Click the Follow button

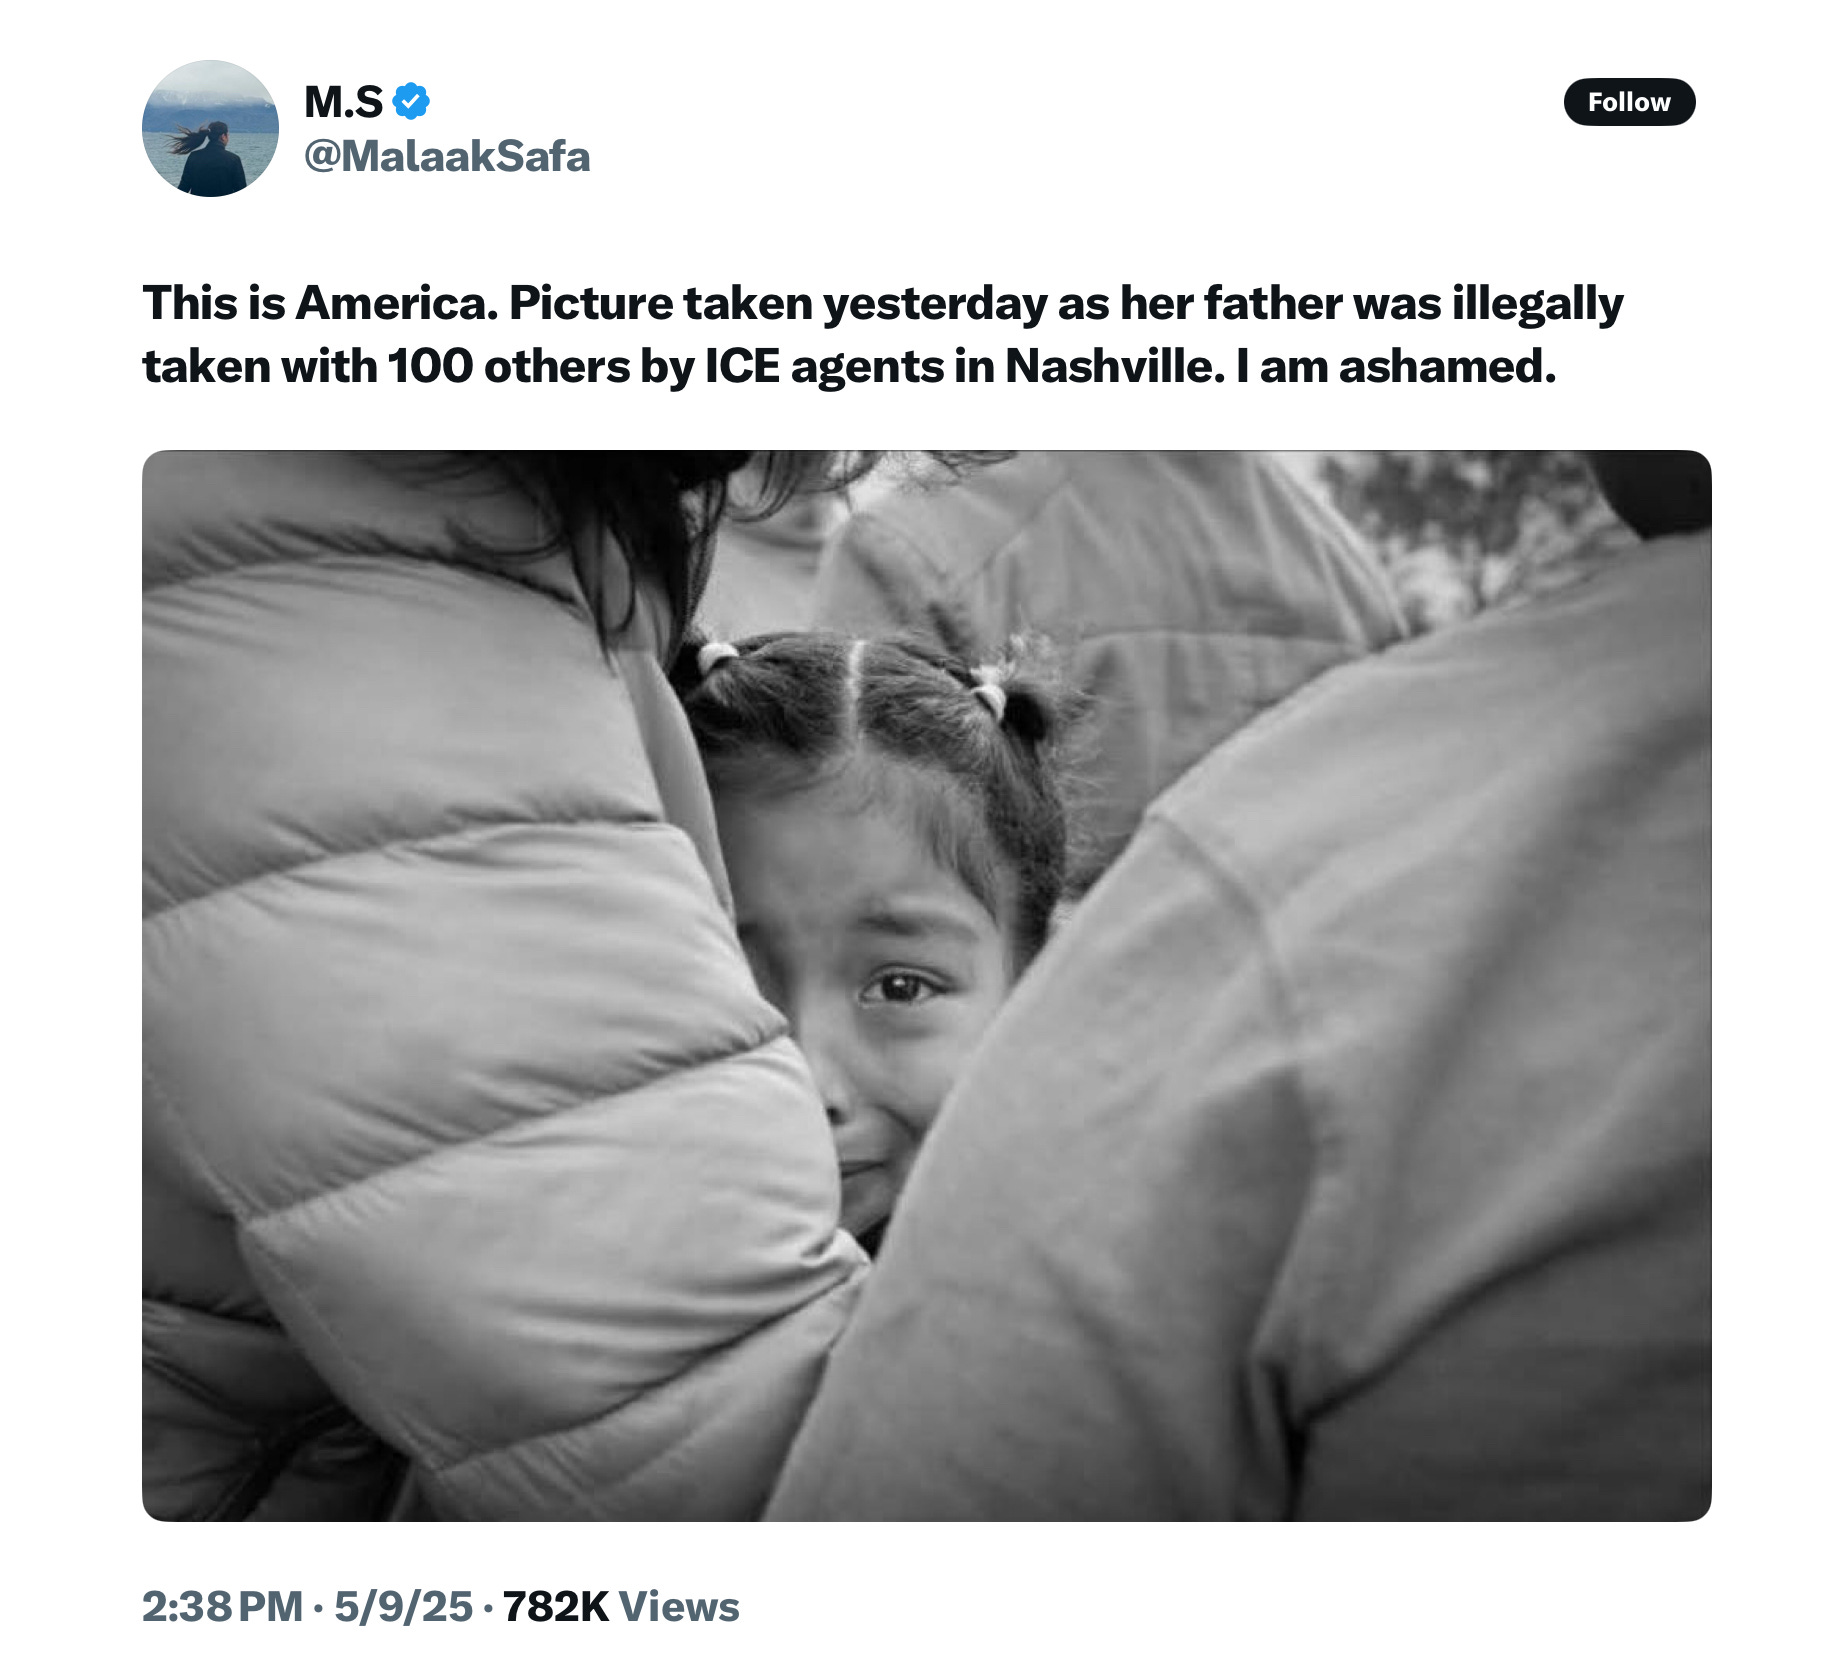[1629, 102]
